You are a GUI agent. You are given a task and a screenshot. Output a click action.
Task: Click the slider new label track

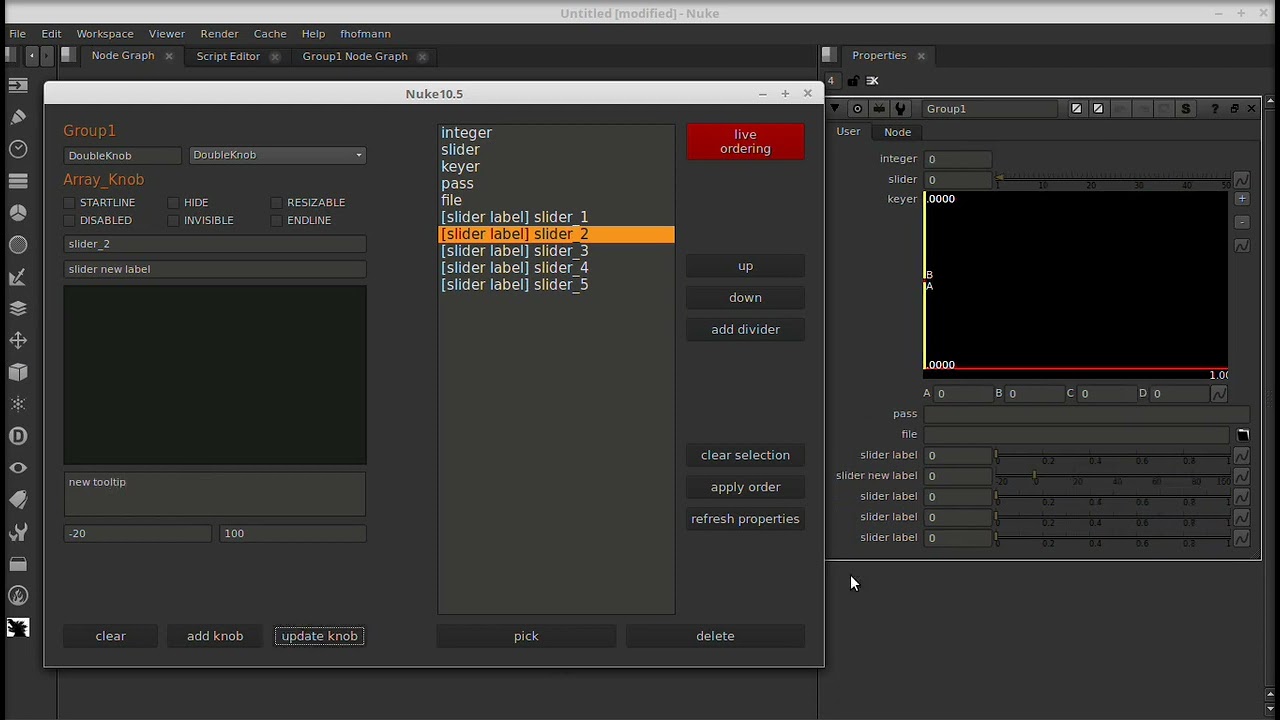coord(1112,476)
